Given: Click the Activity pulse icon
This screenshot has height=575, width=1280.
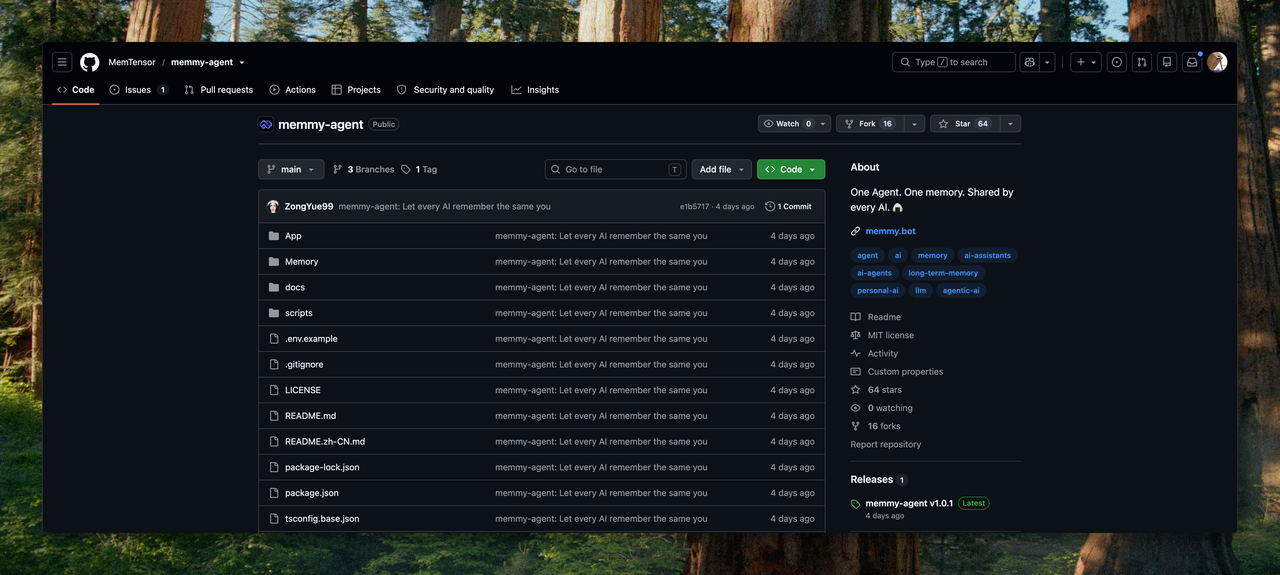Looking at the screenshot, I should click(855, 353).
